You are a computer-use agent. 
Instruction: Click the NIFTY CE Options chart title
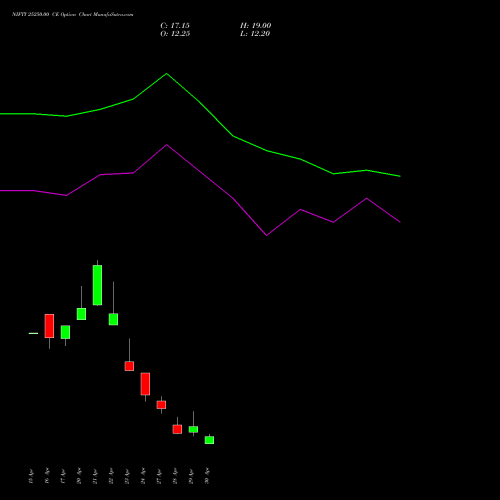click(x=73, y=14)
